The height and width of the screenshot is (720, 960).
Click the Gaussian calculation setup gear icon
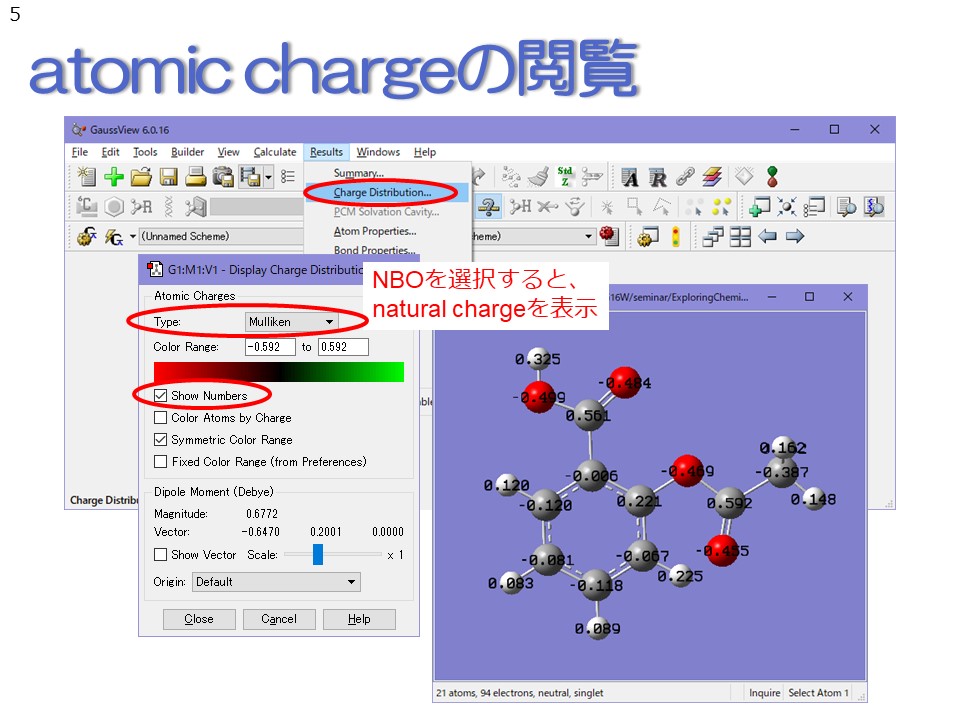(x=86, y=236)
